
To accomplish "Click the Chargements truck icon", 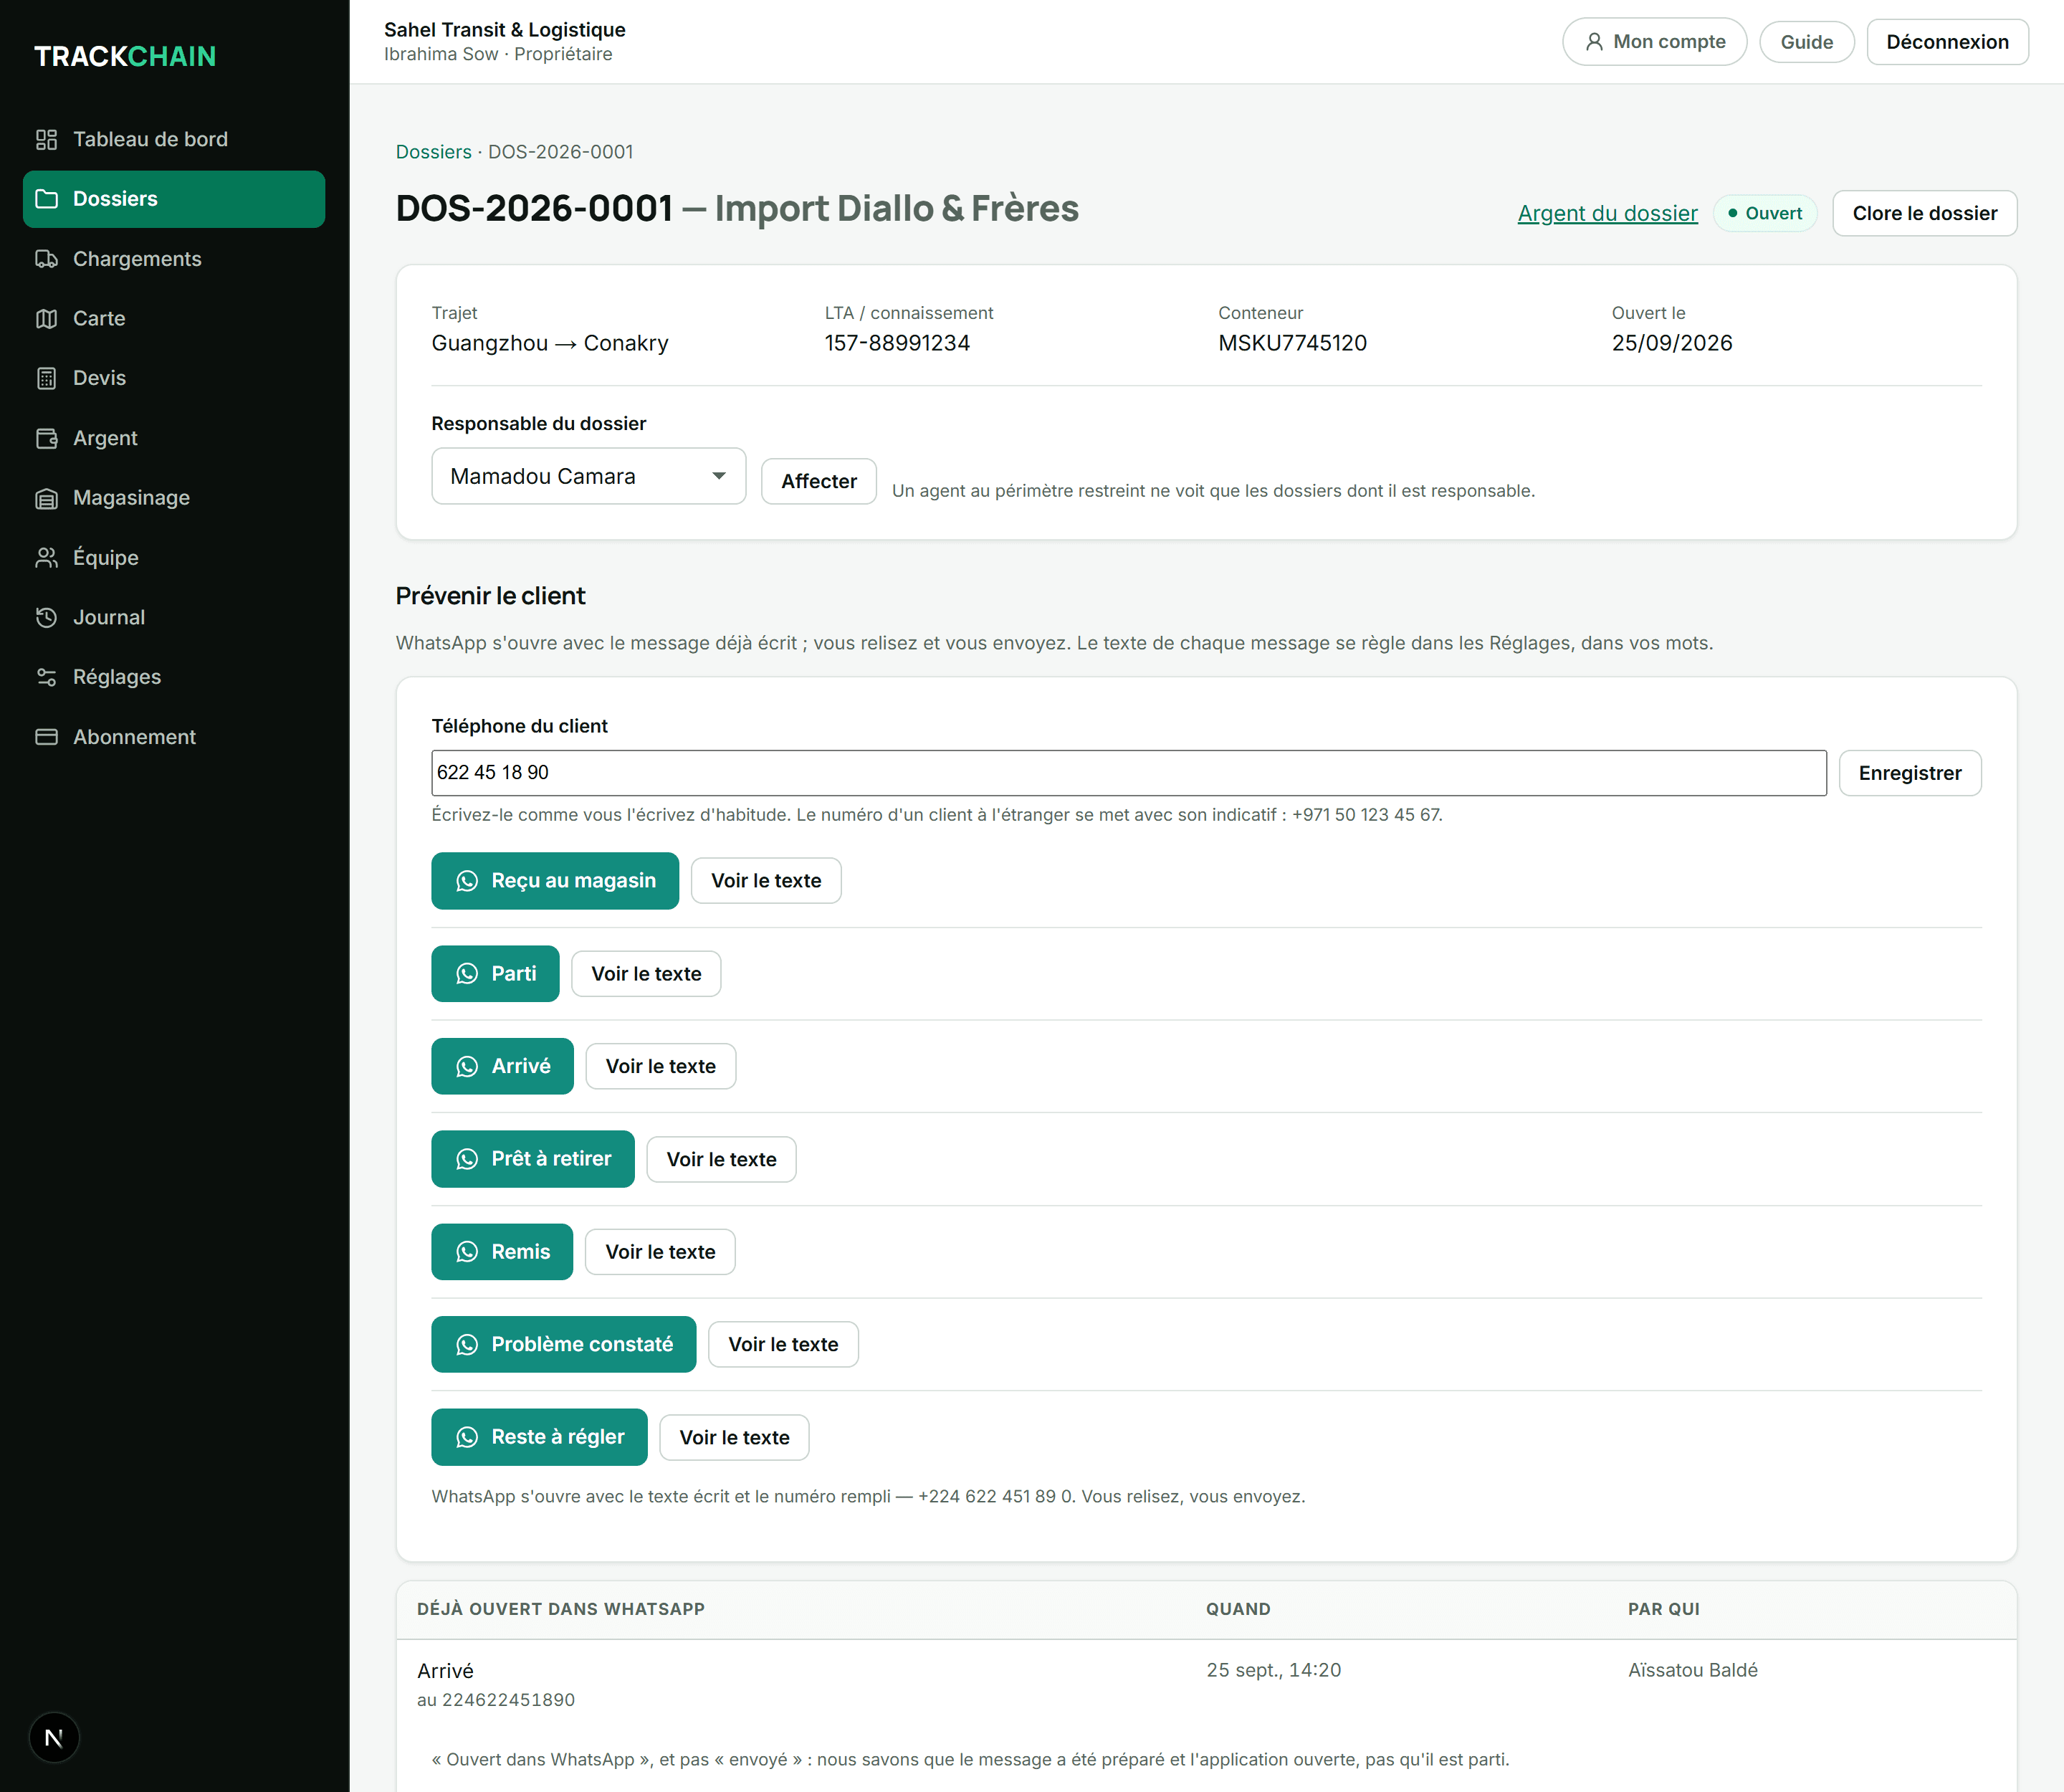I will click(46, 259).
